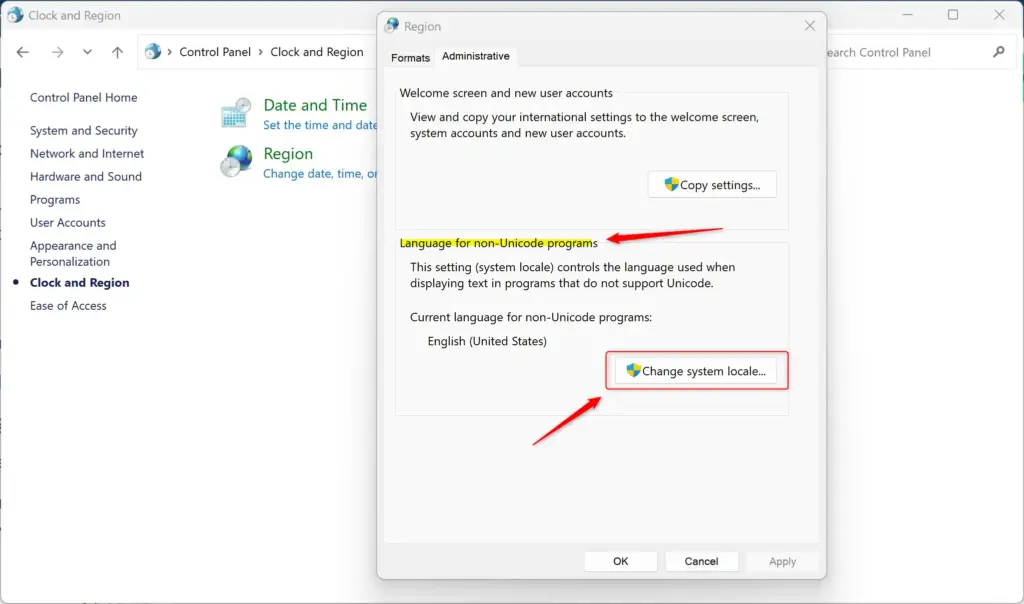
Task: Open Network and Internet category
Action: 87,153
